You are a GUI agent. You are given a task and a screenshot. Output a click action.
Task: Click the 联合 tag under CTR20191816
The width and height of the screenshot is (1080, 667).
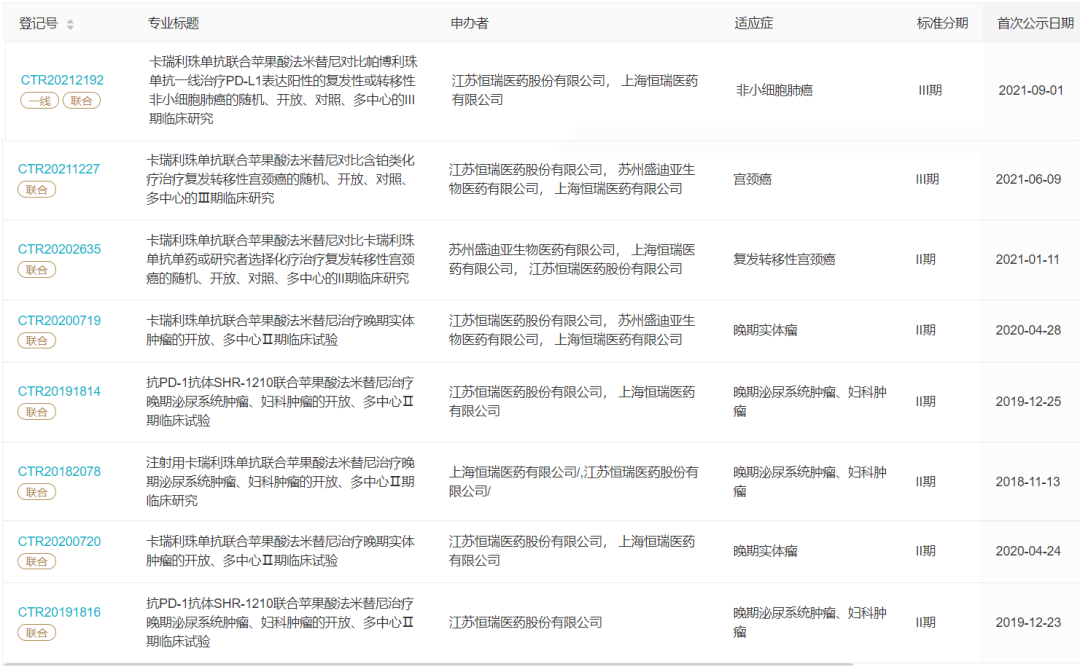[x=37, y=633]
